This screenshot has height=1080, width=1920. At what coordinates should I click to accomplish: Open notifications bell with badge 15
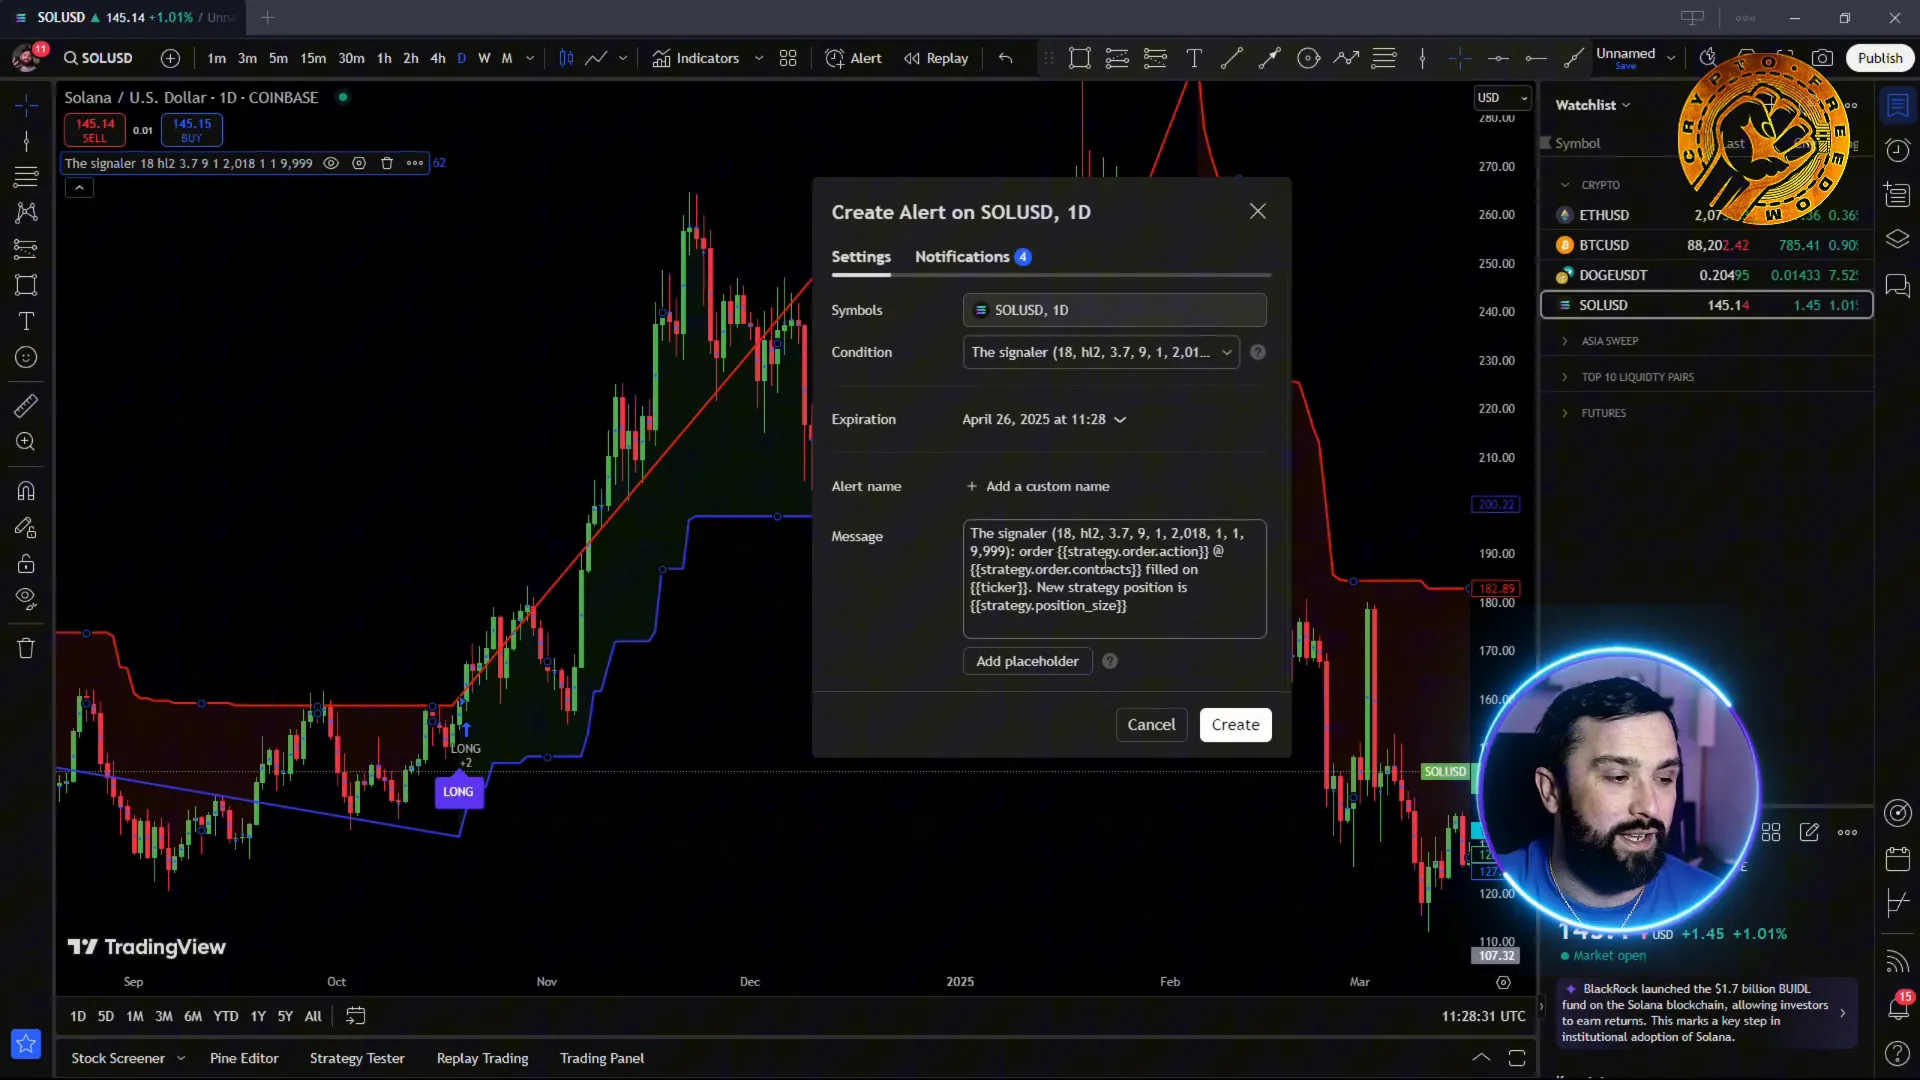(1897, 1007)
